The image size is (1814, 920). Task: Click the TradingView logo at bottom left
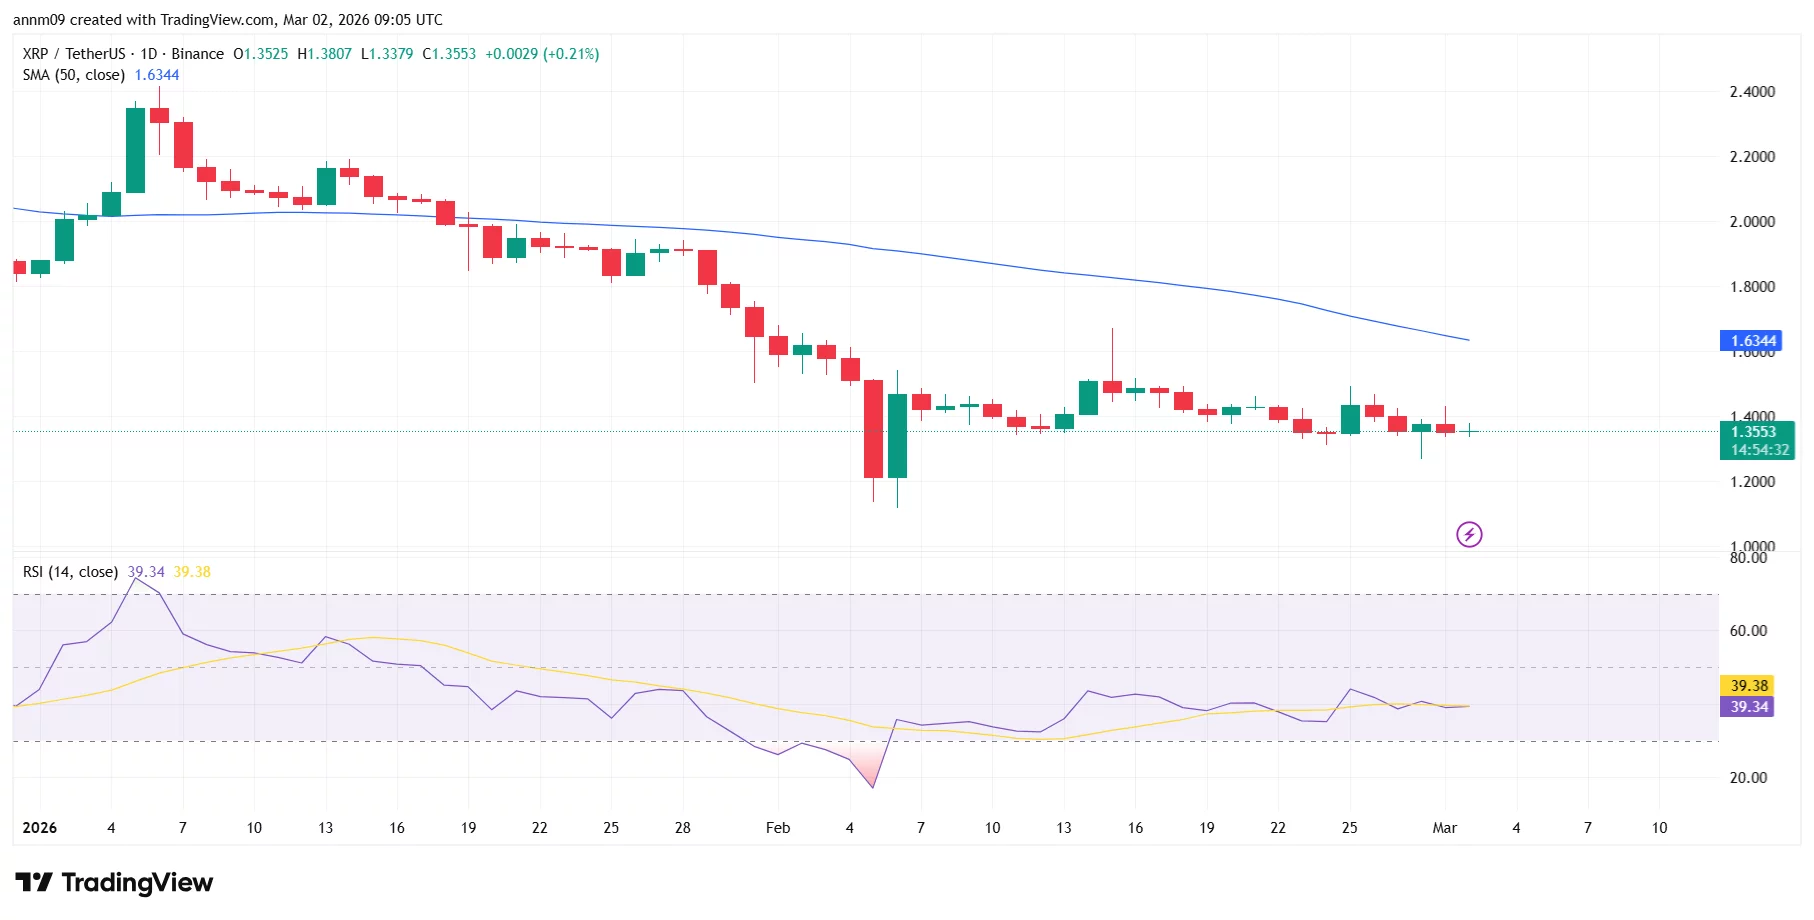pos(113,883)
